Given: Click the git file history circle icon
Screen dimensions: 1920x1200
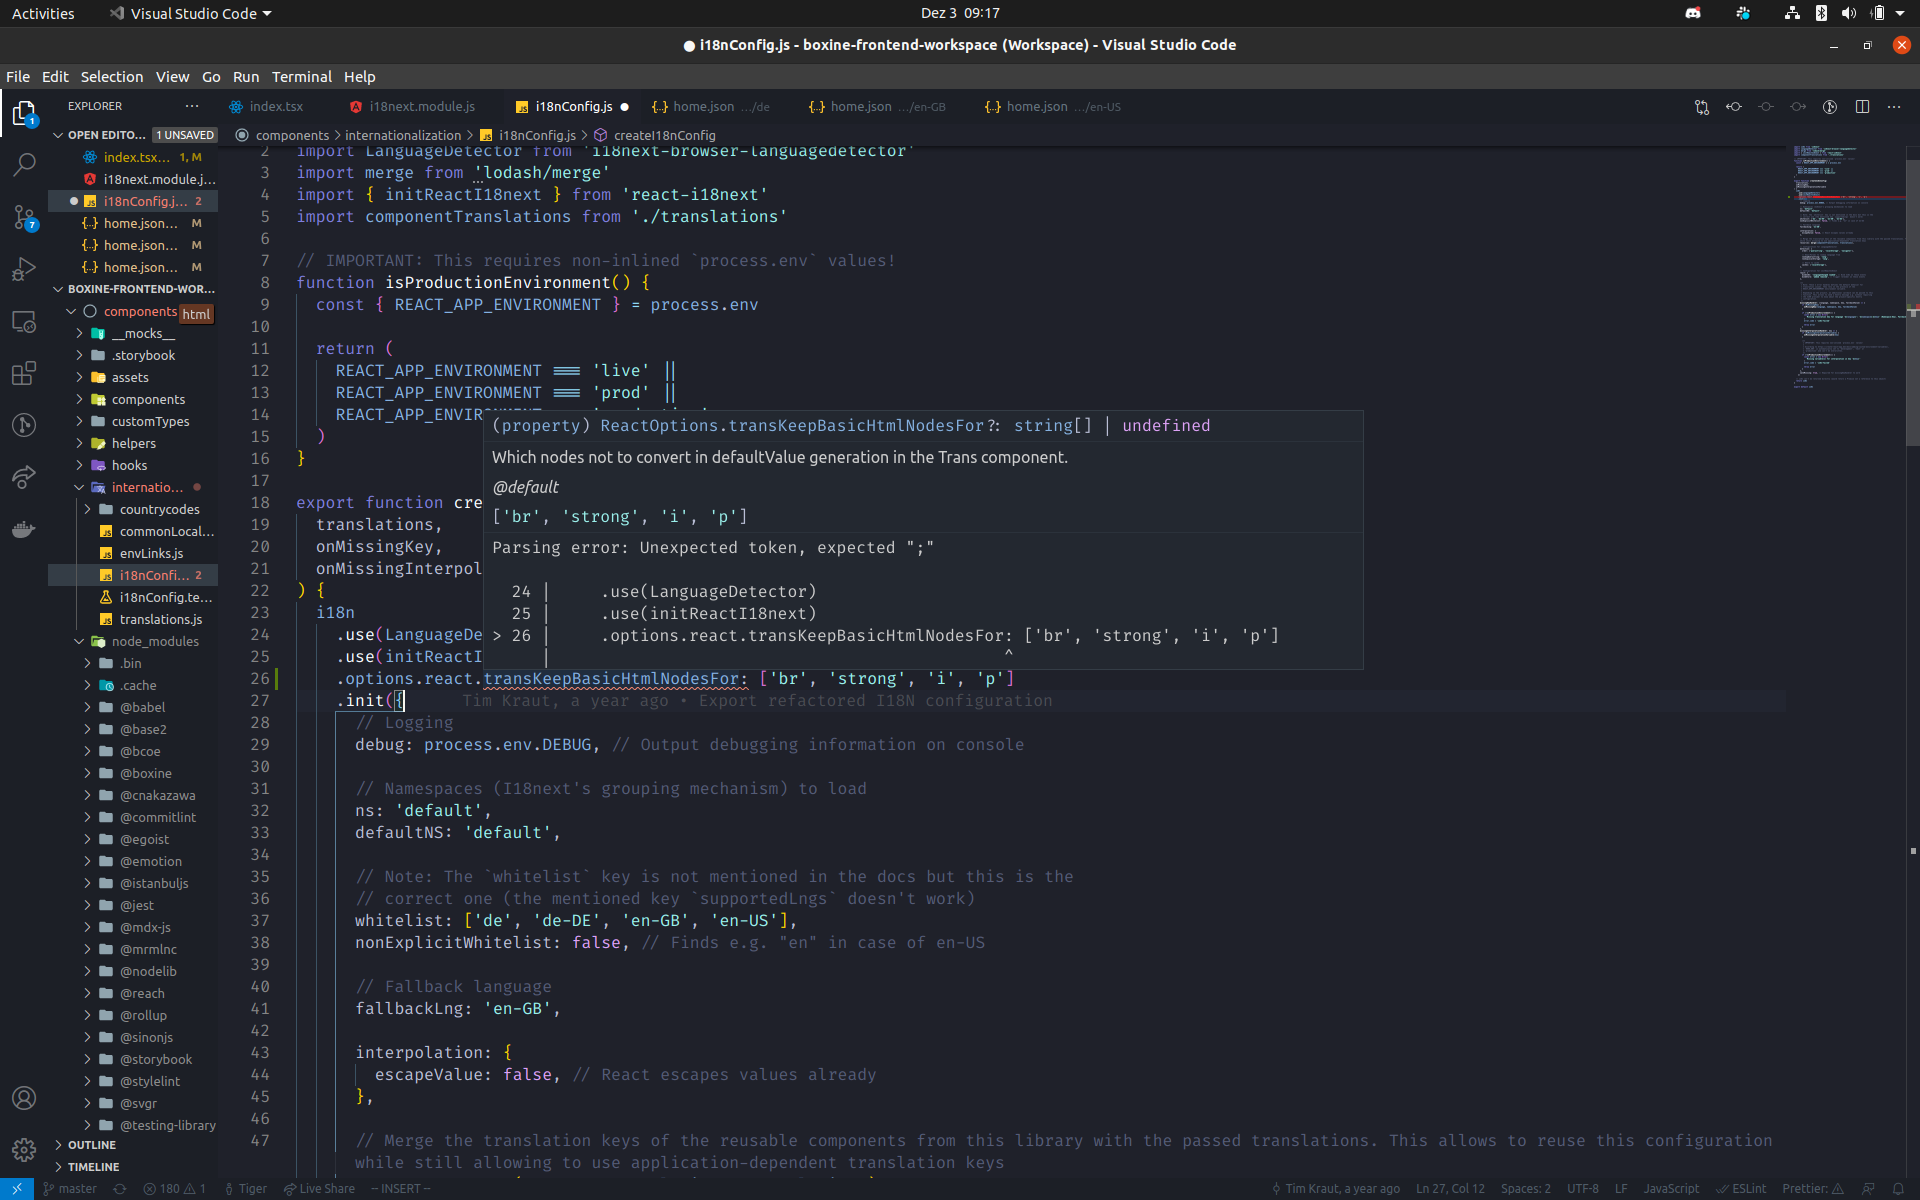Looking at the screenshot, I should pos(1830,107).
